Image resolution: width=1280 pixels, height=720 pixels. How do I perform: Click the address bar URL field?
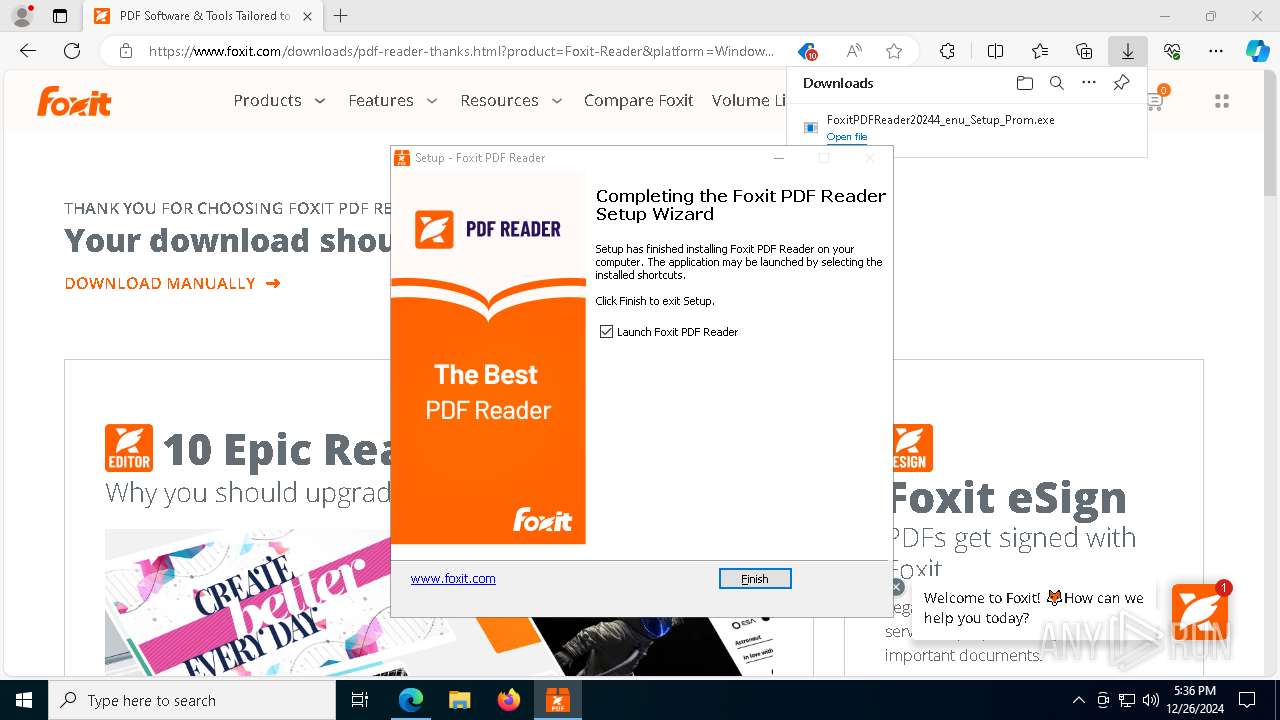[460, 51]
